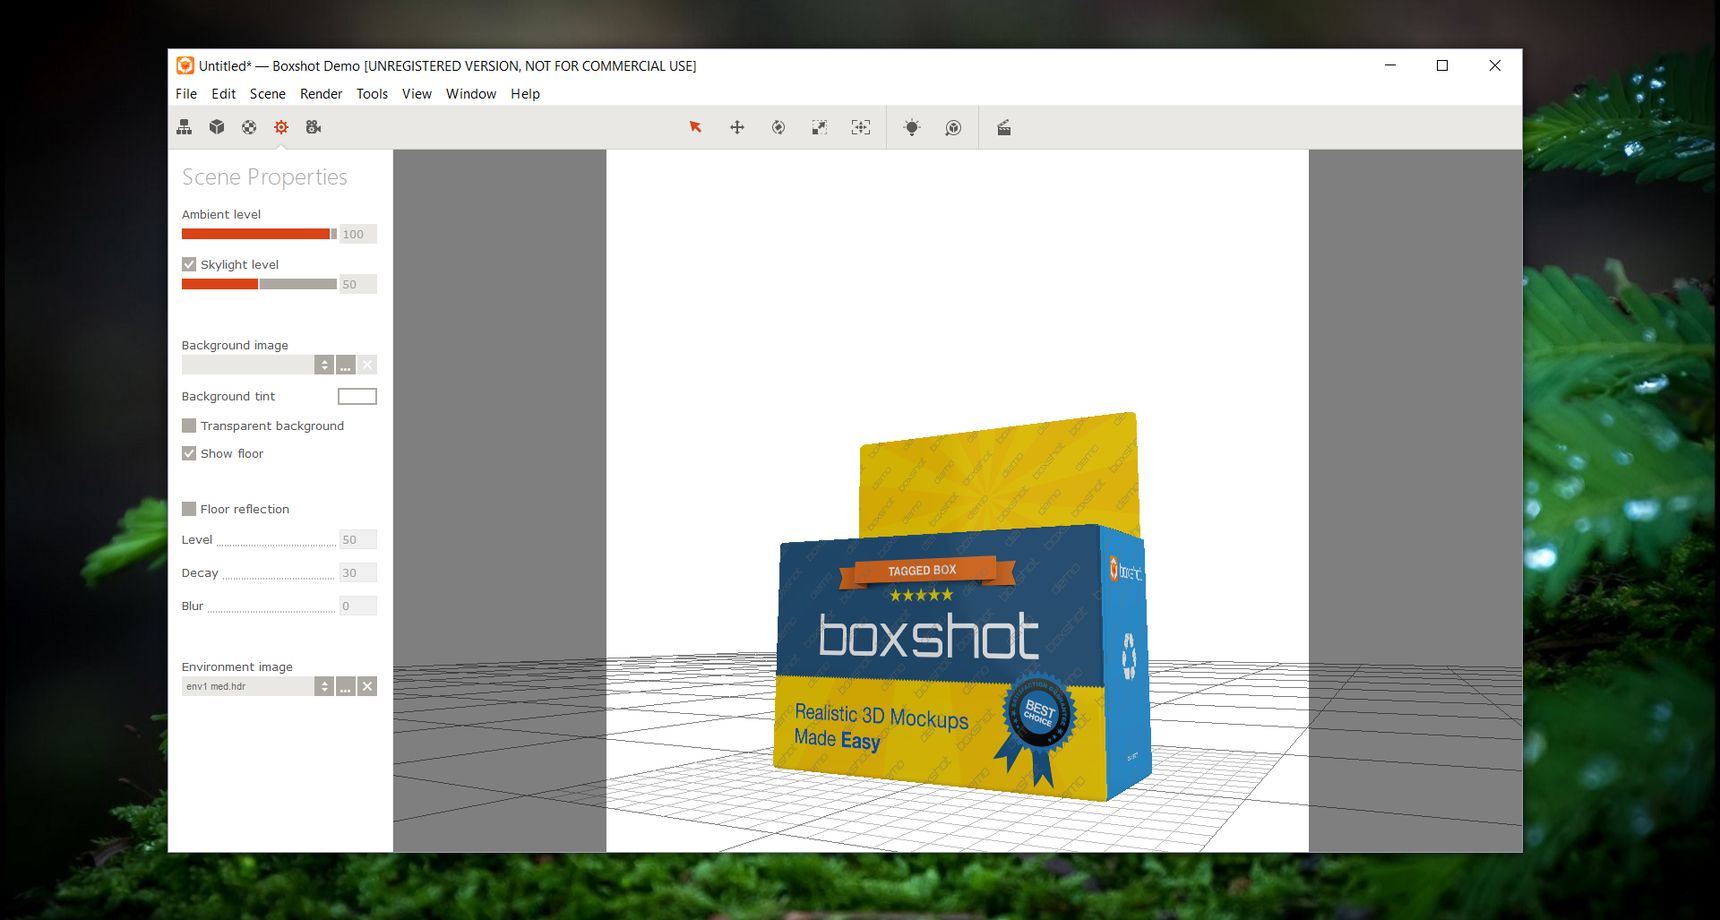
Task: Click the floor reflection Decay slider
Action: point(279,576)
